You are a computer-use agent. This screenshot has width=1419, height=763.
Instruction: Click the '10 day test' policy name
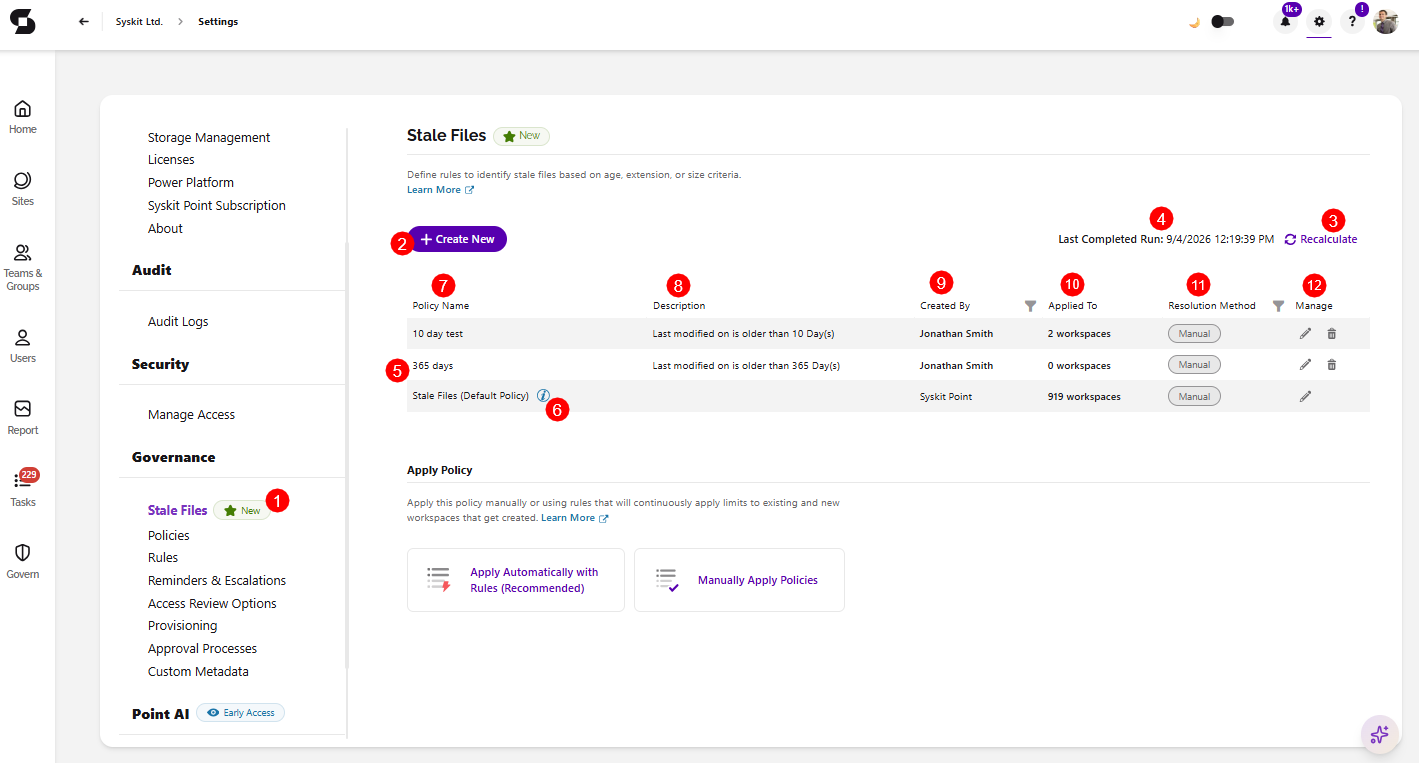(438, 334)
